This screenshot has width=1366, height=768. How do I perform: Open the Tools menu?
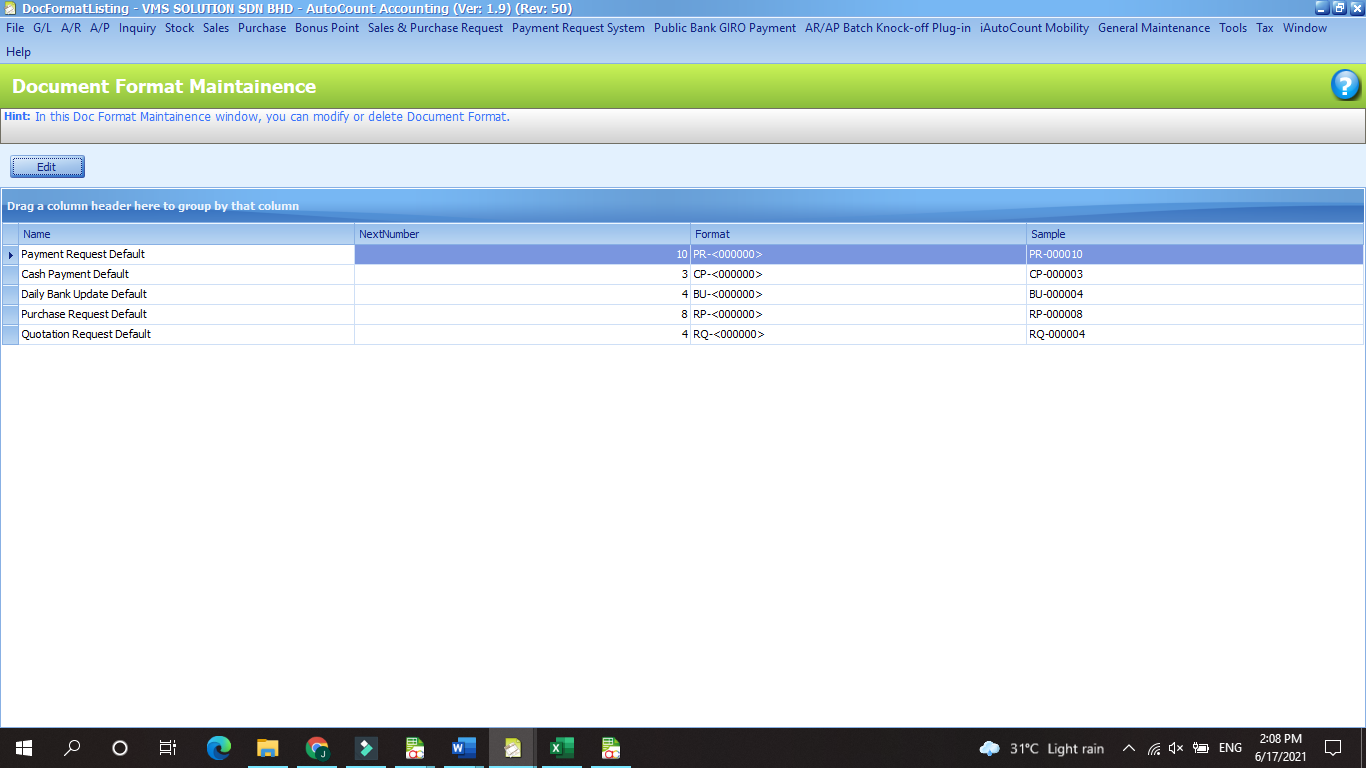click(1232, 28)
